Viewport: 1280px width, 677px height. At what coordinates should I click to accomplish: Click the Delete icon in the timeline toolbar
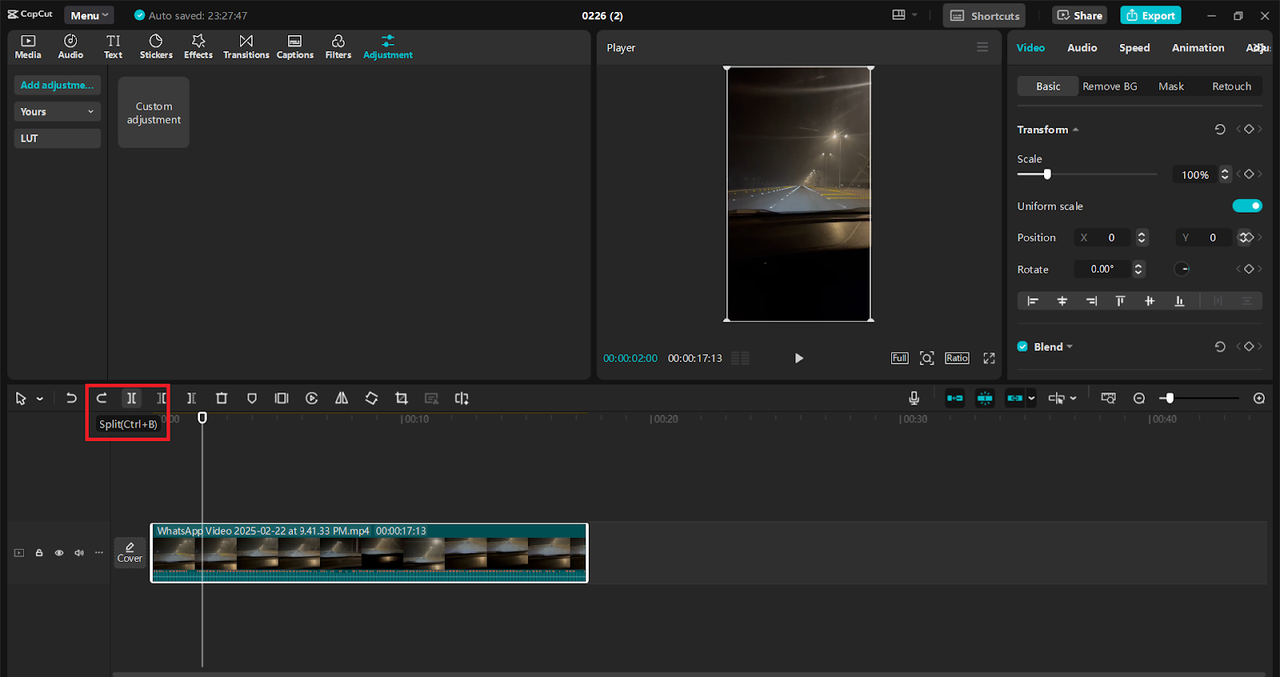pyautogui.click(x=221, y=398)
